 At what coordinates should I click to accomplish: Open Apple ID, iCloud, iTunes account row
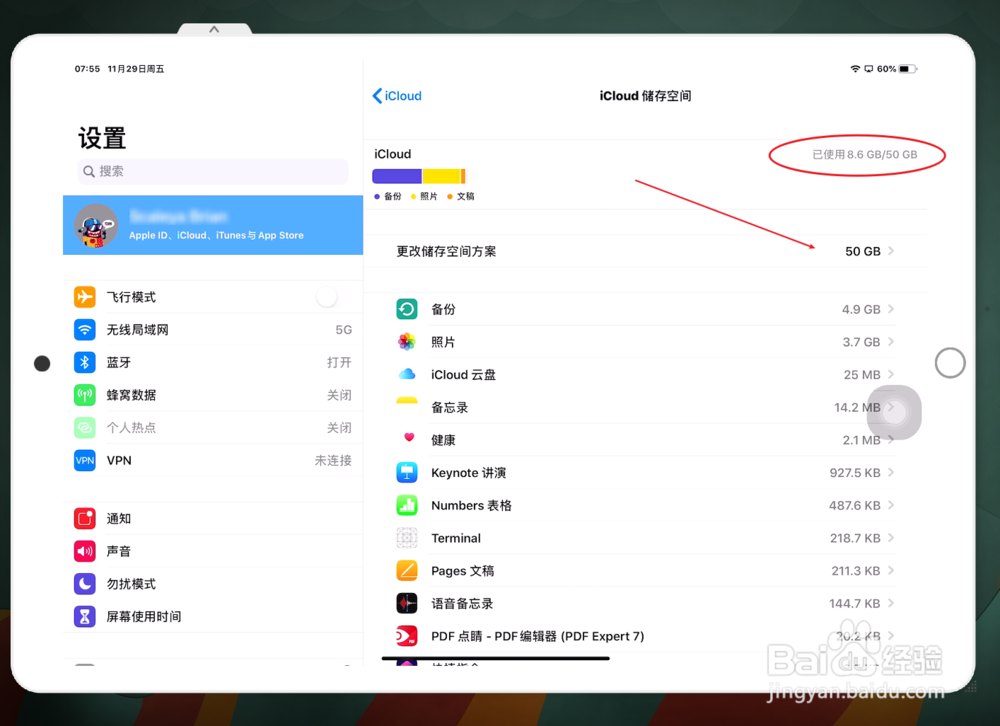(x=213, y=225)
